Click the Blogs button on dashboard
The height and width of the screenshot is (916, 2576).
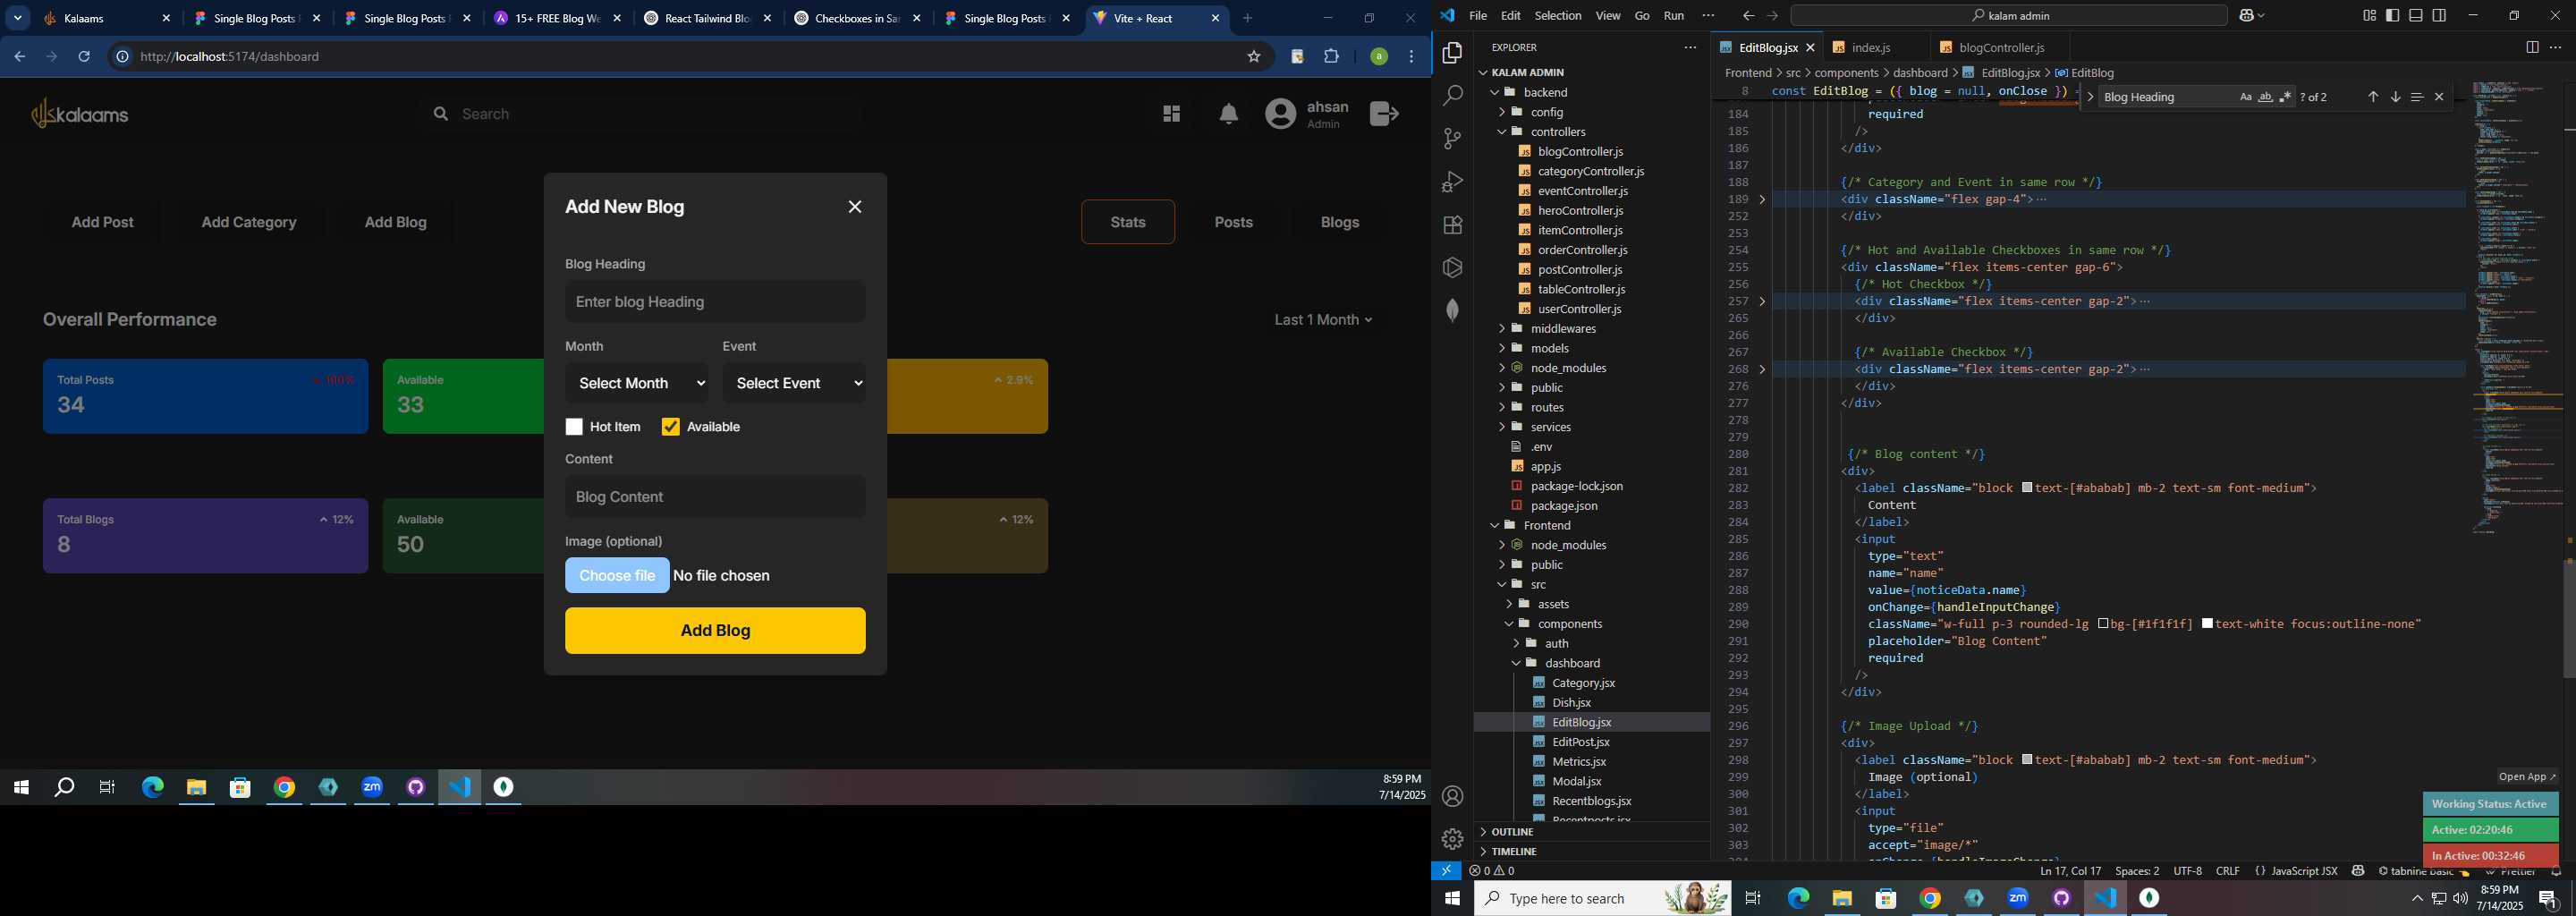tap(1340, 222)
